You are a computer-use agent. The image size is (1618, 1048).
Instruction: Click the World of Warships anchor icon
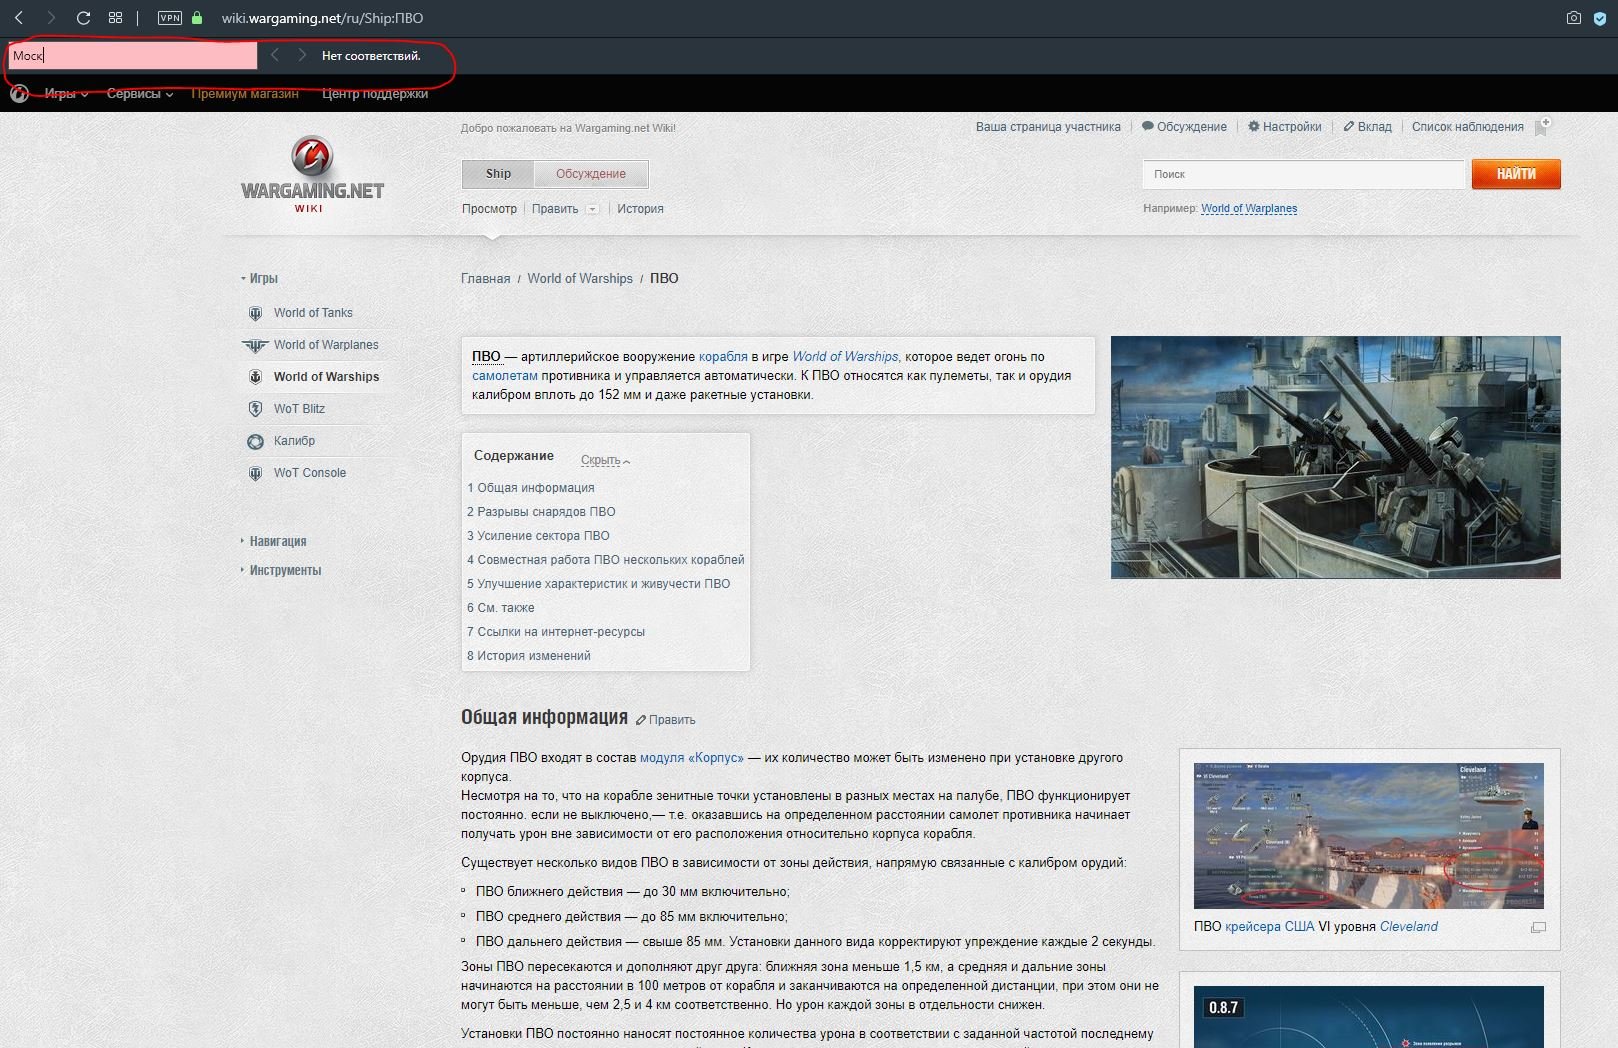coord(255,377)
